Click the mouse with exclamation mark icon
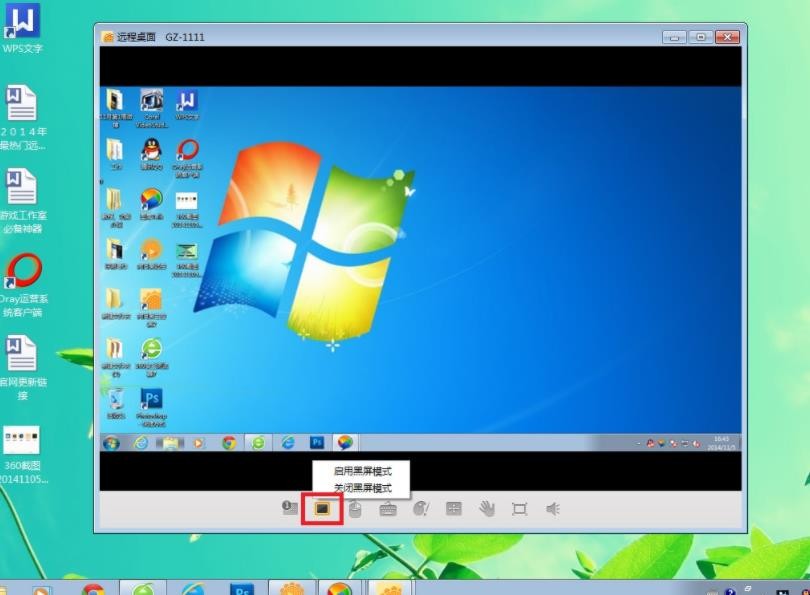 coord(421,509)
